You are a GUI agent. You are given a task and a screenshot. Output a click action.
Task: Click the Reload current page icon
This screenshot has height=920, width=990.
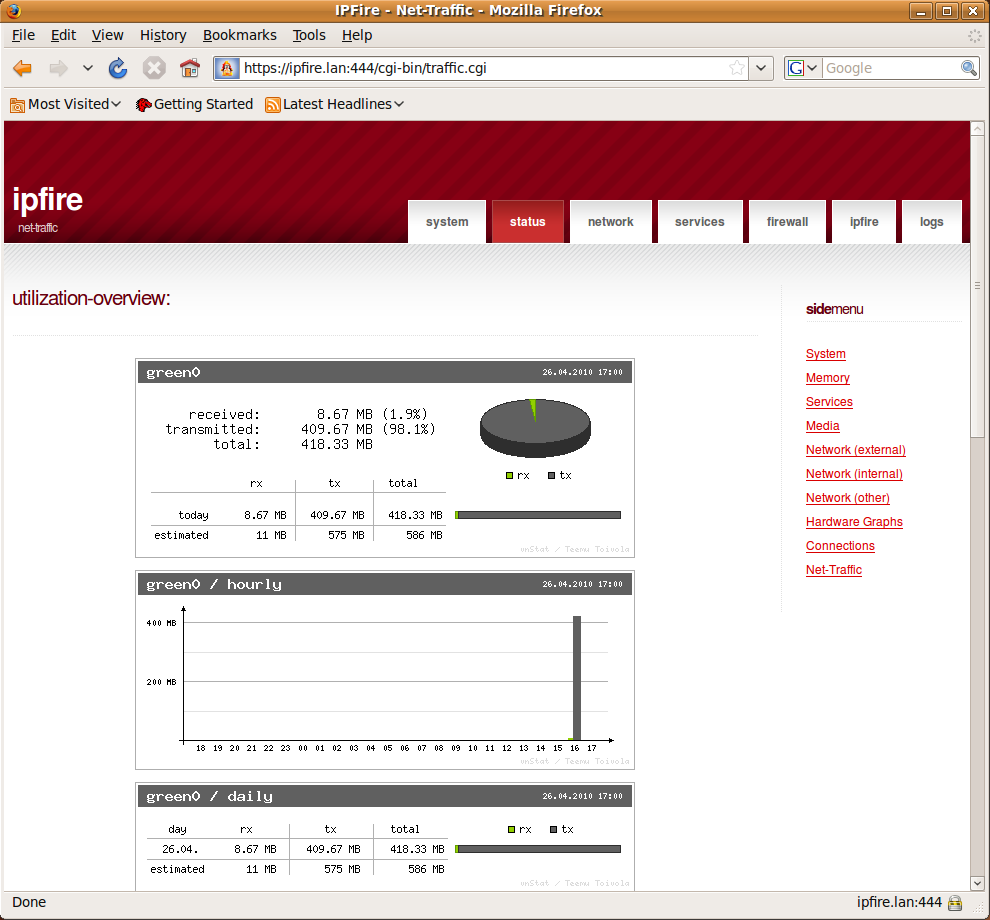[118, 67]
